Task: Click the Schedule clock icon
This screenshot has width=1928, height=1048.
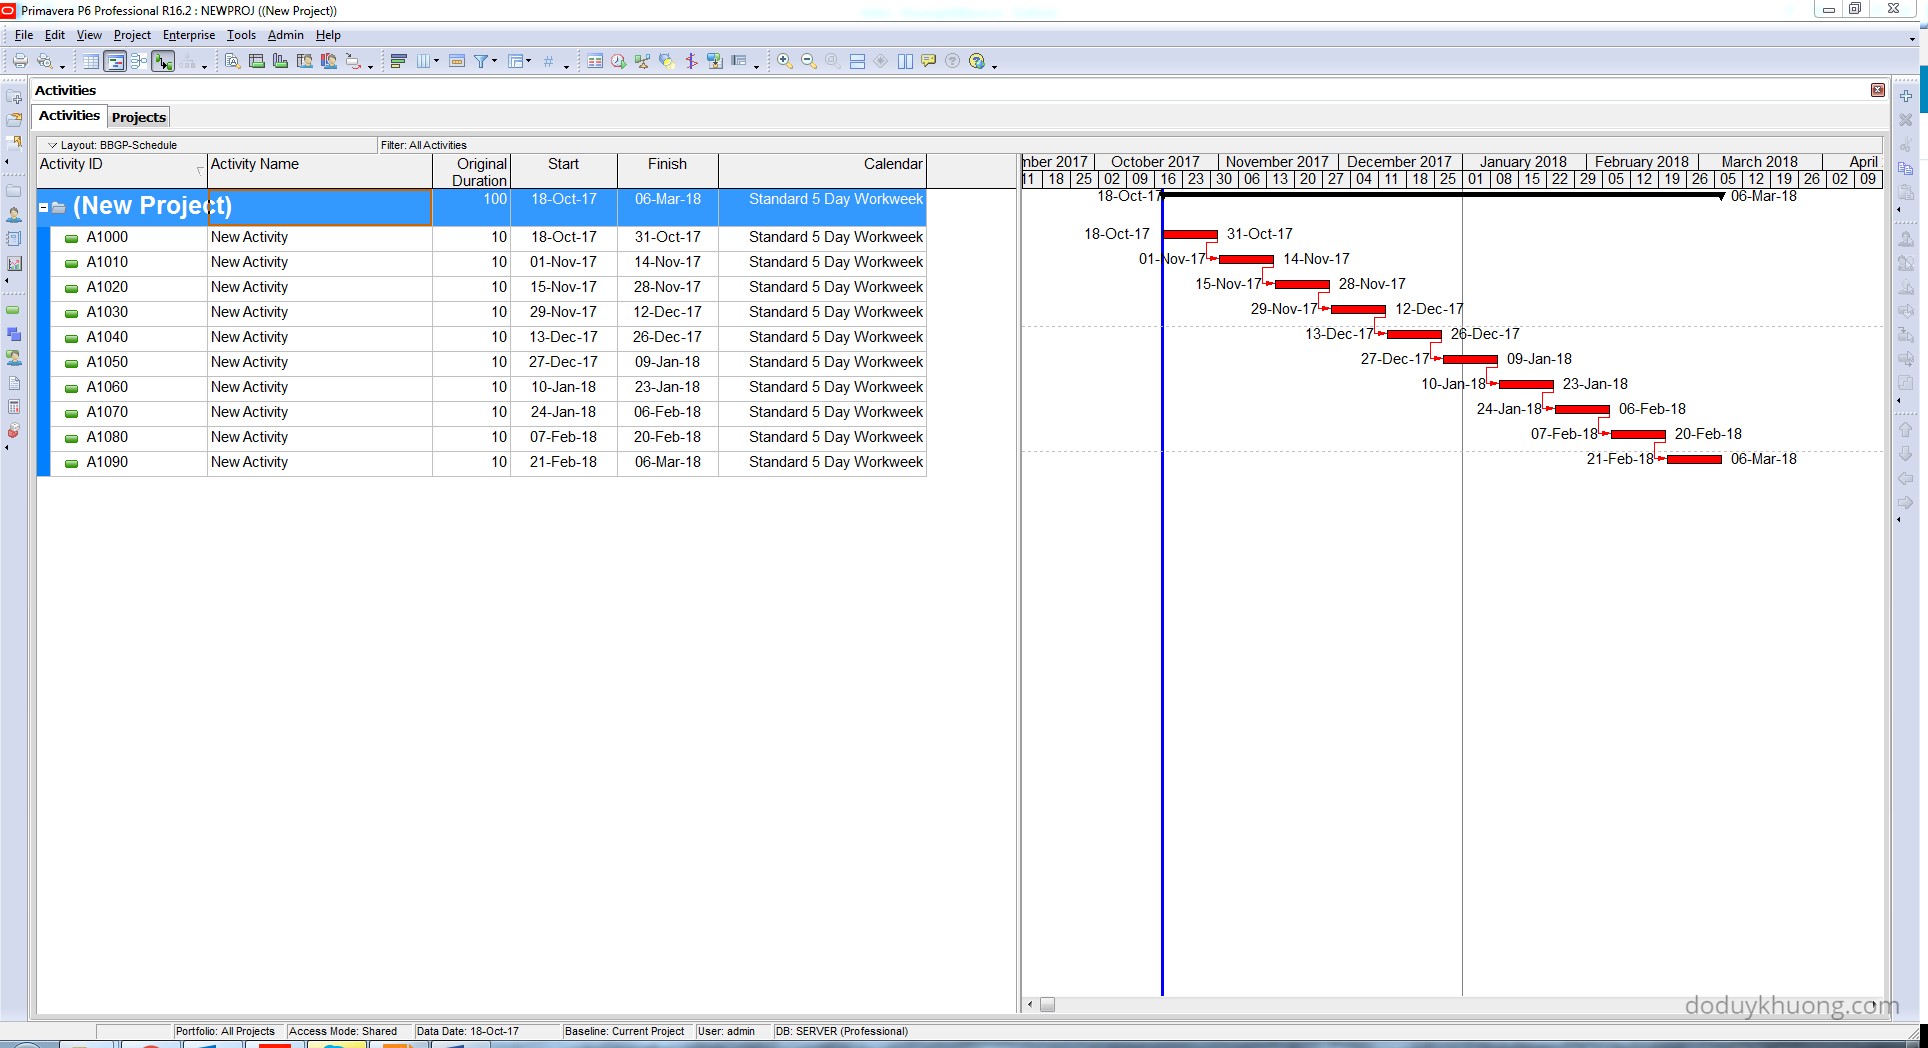Action: [x=618, y=62]
